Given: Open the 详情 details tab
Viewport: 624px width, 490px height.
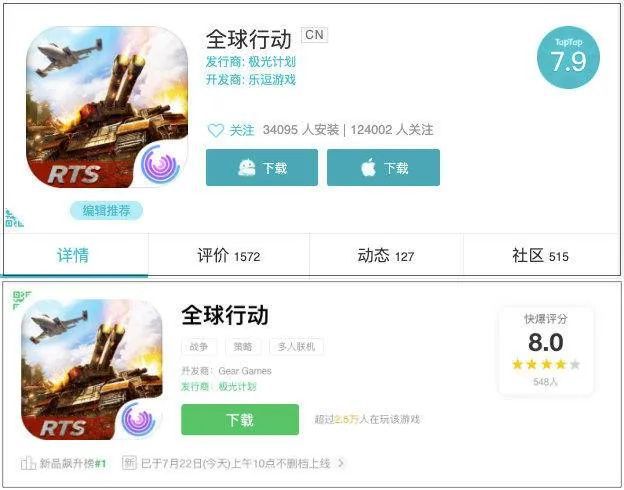Looking at the screenshot, I should [73, 255].
